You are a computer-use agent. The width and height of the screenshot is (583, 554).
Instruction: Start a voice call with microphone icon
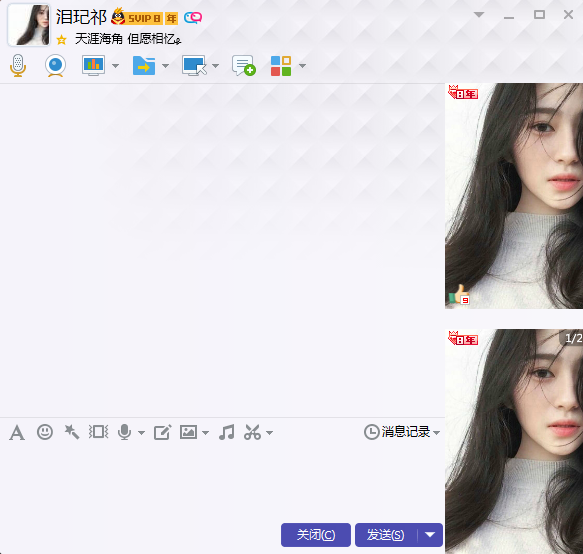tap(18, 65)
